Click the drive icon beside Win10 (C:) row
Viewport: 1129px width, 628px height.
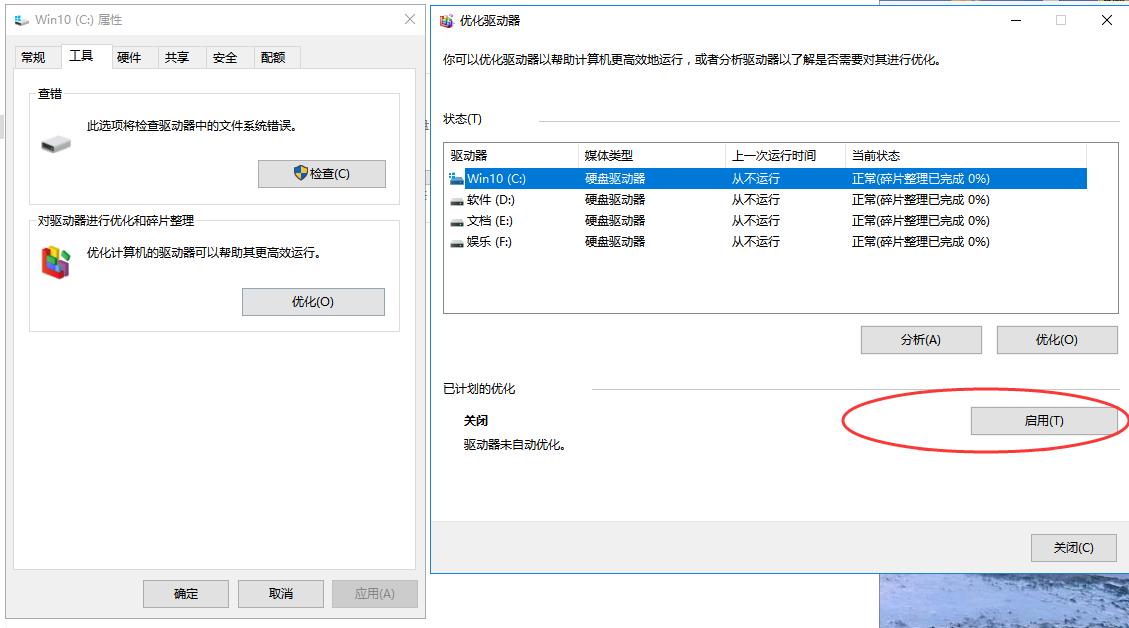(x=456, y=179)
